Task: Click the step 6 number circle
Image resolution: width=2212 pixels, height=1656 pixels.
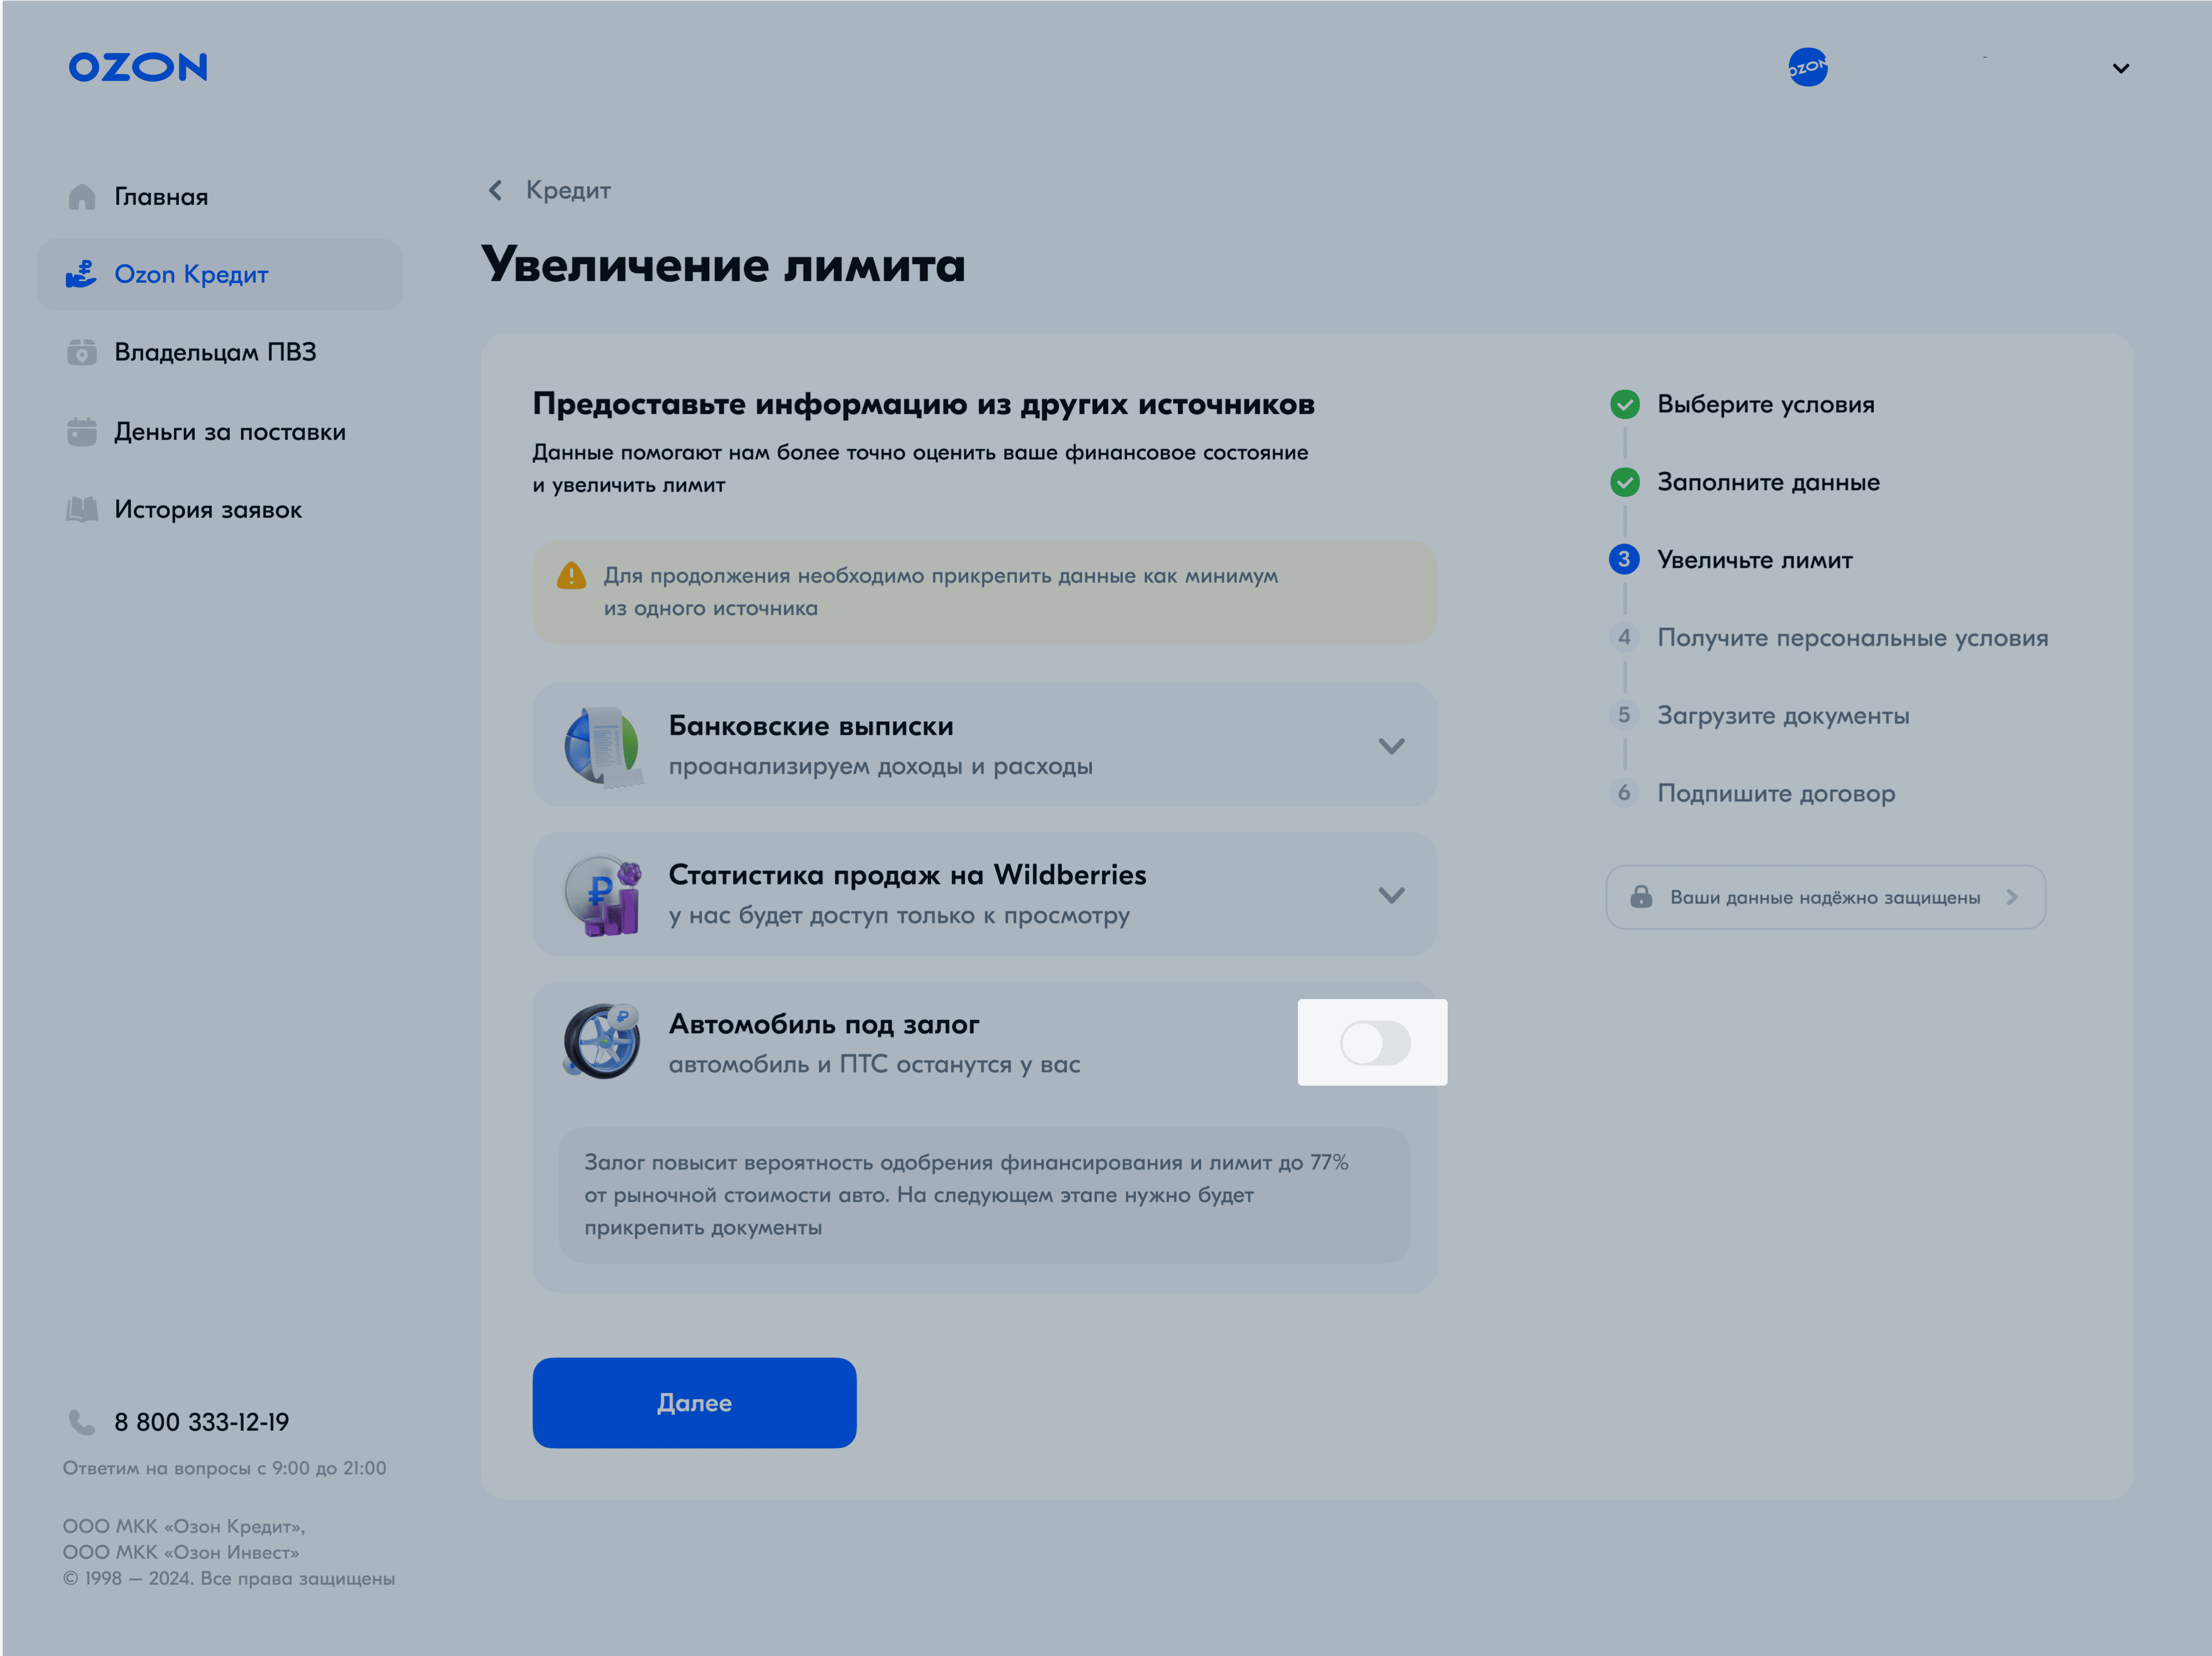Action: [x=1624, y=793]
